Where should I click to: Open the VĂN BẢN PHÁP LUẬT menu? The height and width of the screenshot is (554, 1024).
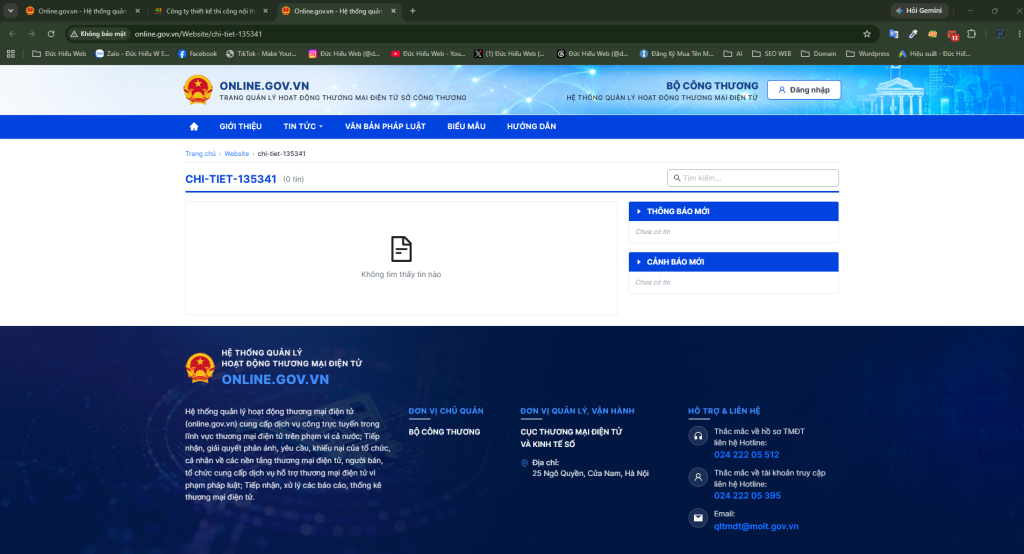pos(385,127)
